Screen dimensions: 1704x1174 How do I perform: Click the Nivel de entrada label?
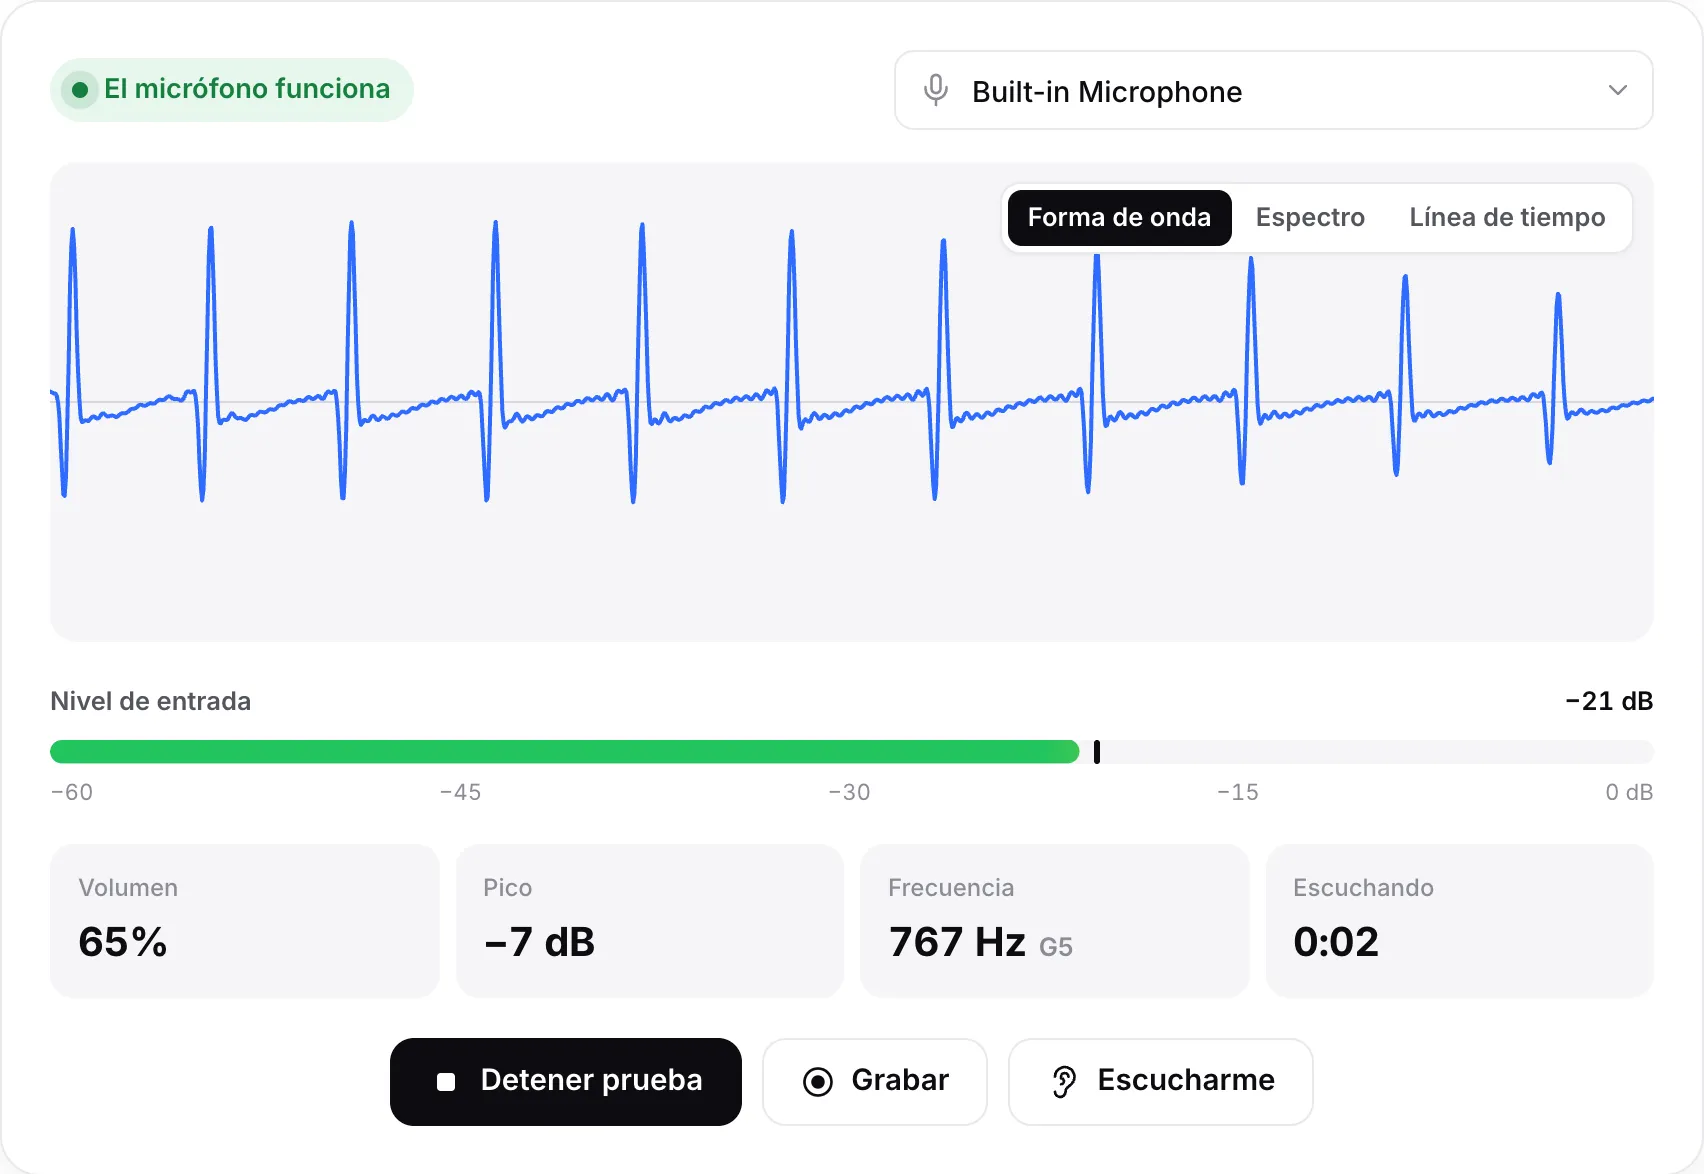coord(151,701)
